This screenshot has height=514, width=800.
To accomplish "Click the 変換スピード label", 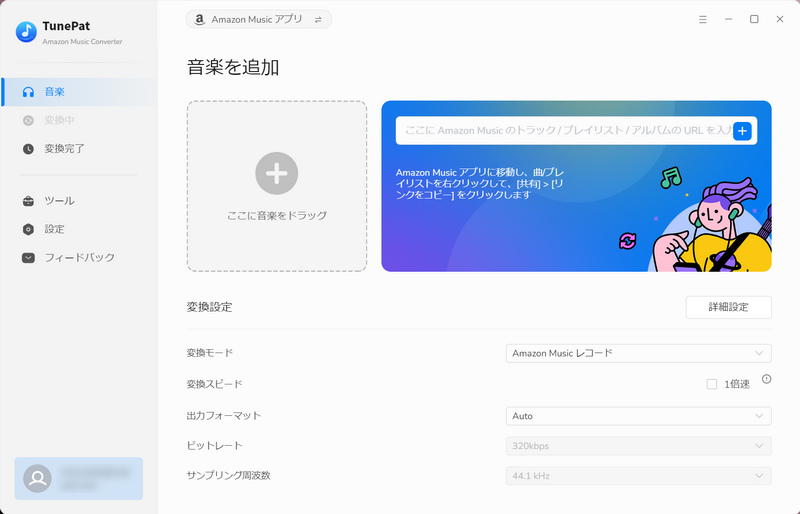I will coord(214,384).
